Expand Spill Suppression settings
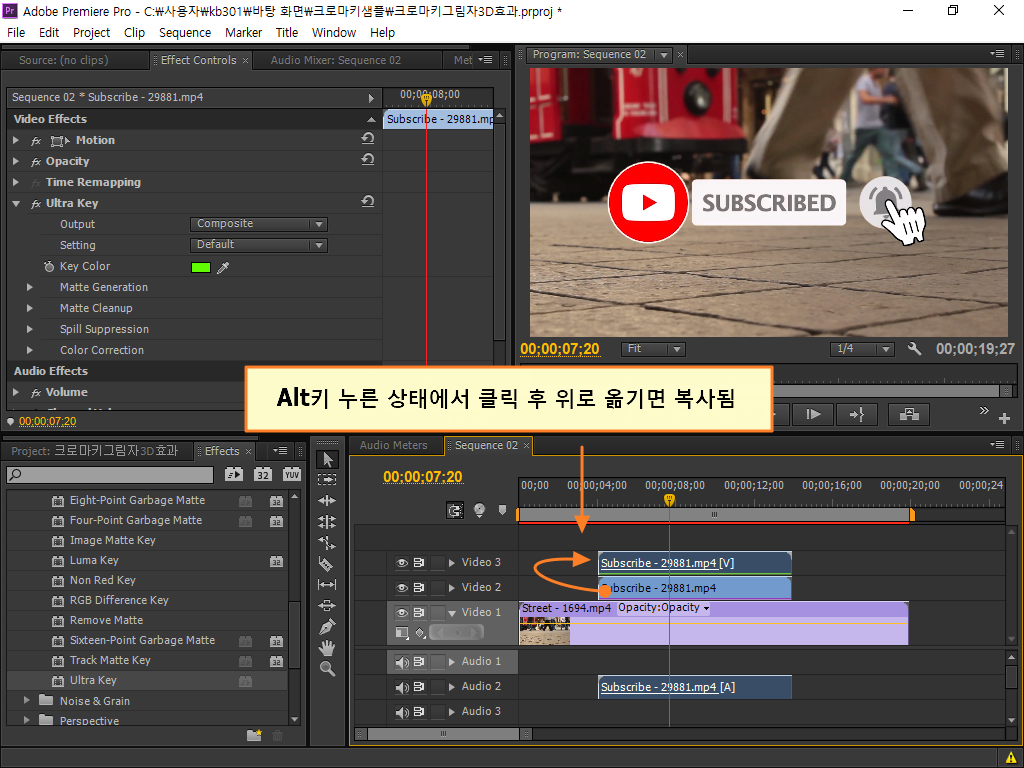The image size is (1024, 768). coord(29,328)
